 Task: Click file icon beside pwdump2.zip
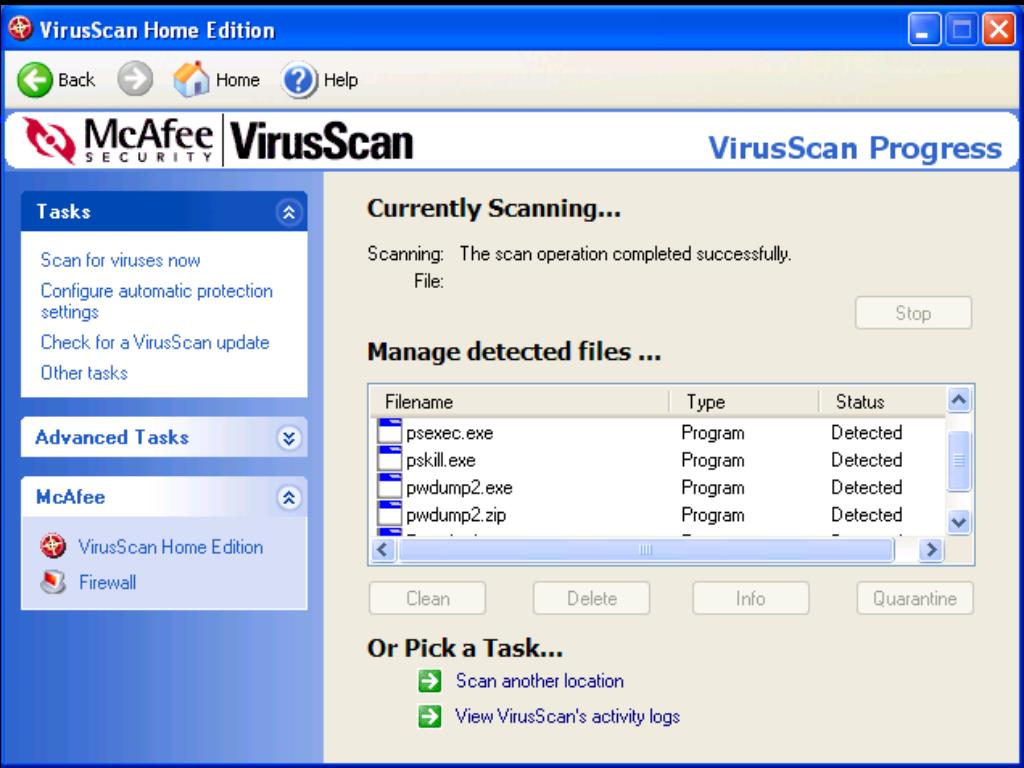(x=389, y=514)
